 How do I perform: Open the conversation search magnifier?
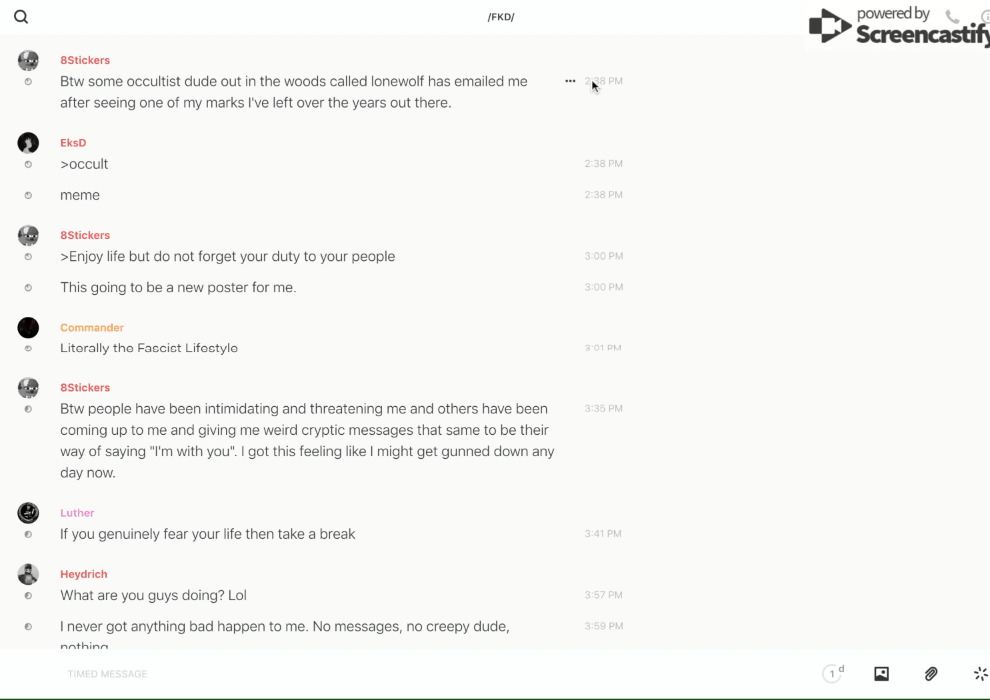tap(21, 17)
